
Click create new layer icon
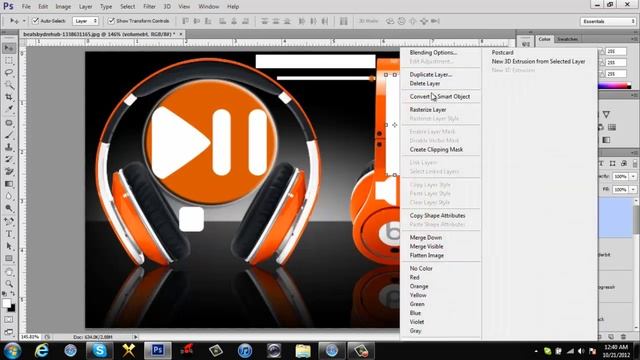611,337
